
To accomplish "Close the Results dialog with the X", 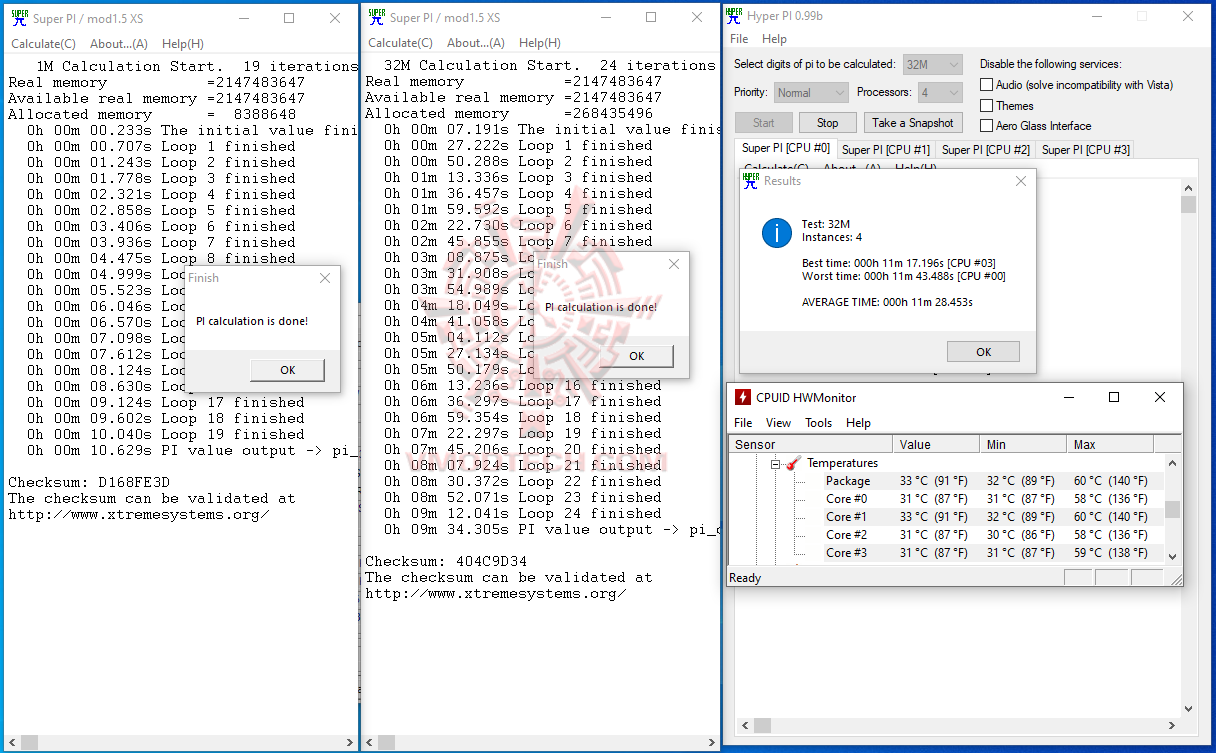I will tap(1020, 181).
